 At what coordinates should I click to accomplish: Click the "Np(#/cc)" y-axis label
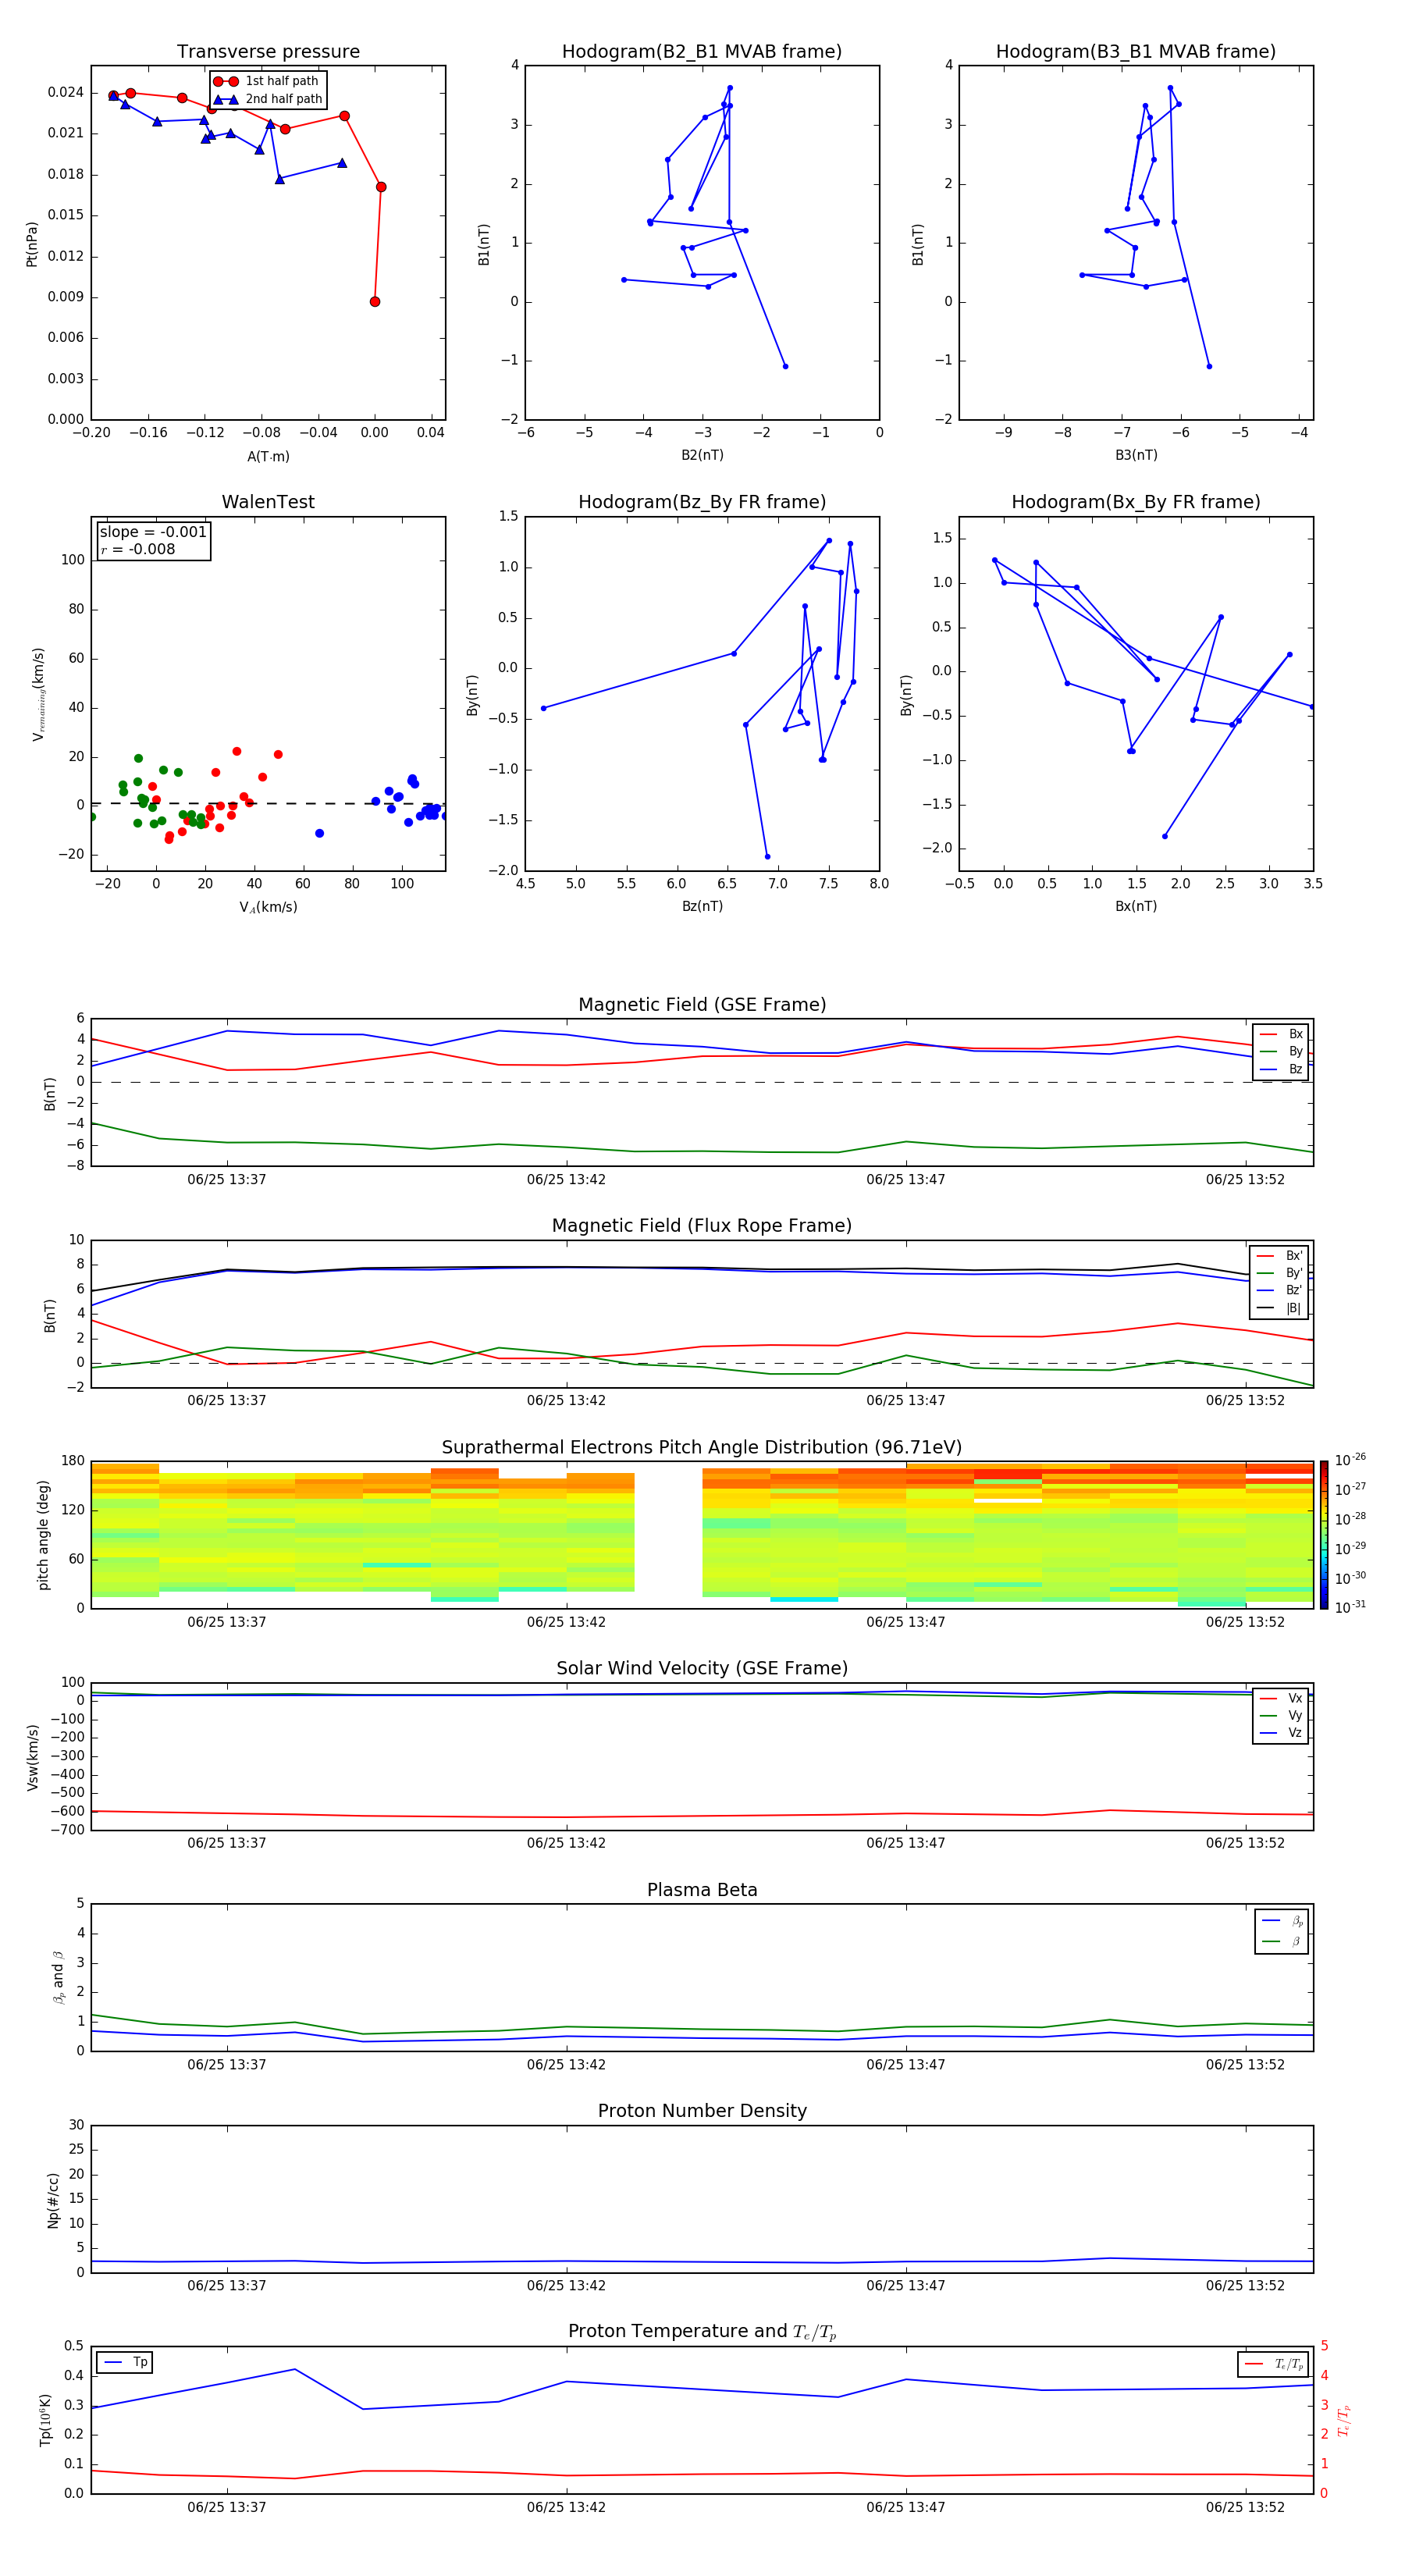[x=53, y=2200]
